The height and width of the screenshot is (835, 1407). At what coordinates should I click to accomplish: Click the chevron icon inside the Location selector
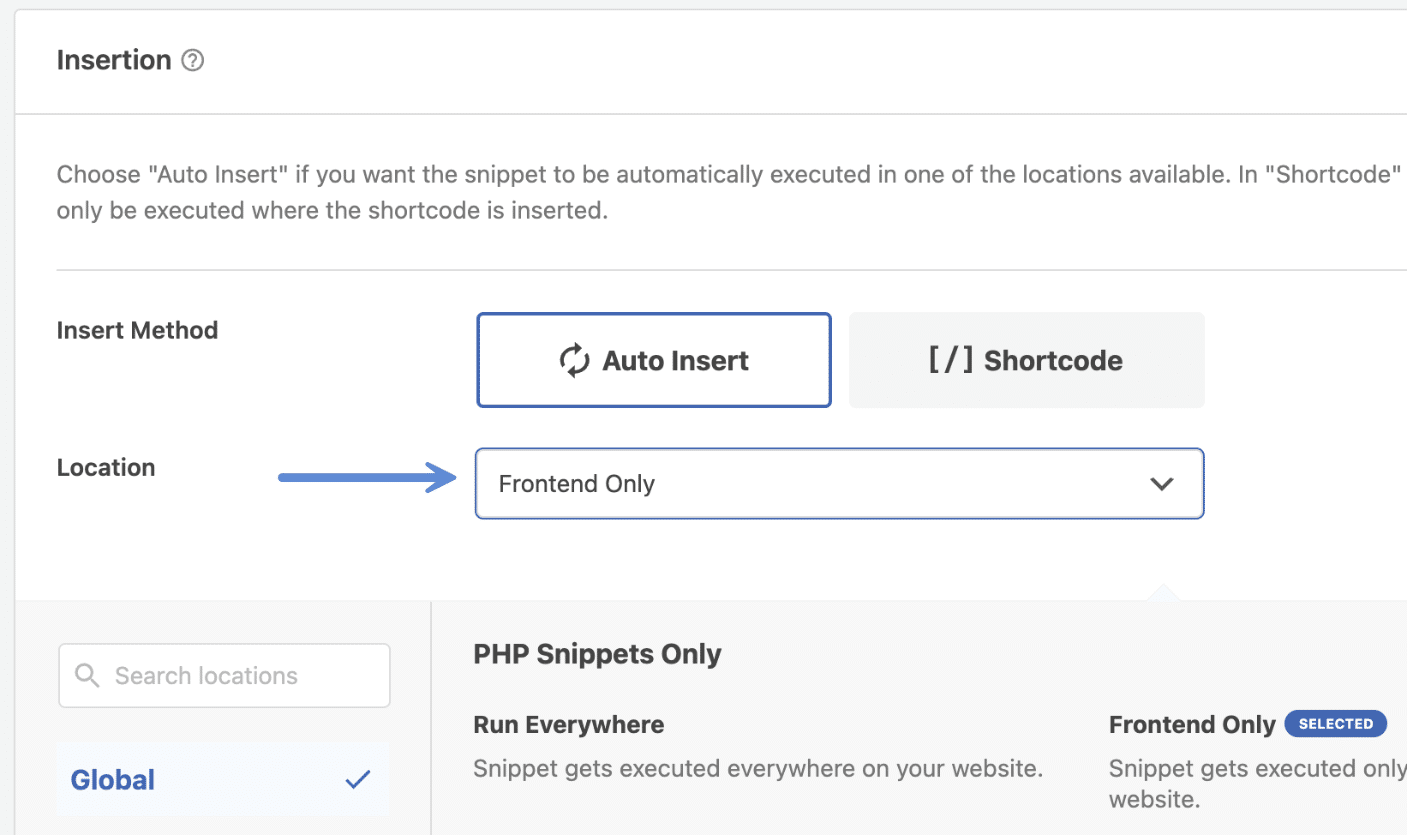1162,483
